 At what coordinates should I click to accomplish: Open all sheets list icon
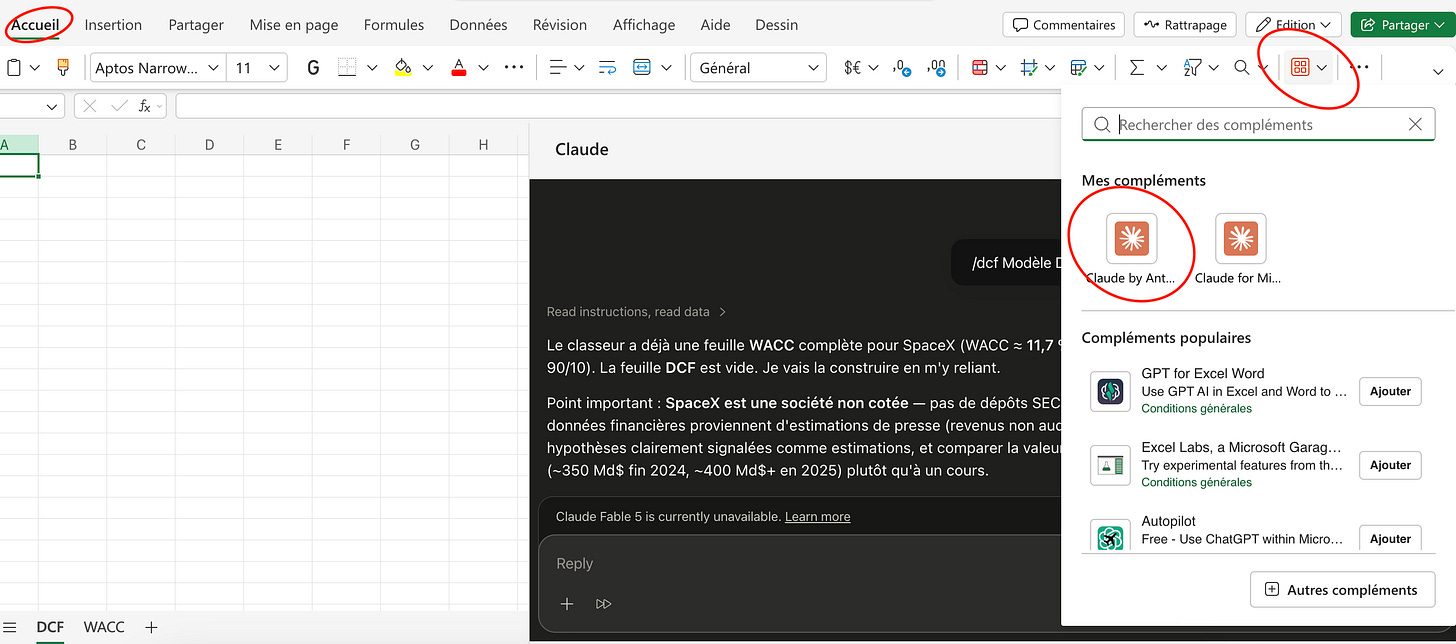[10, 628]
